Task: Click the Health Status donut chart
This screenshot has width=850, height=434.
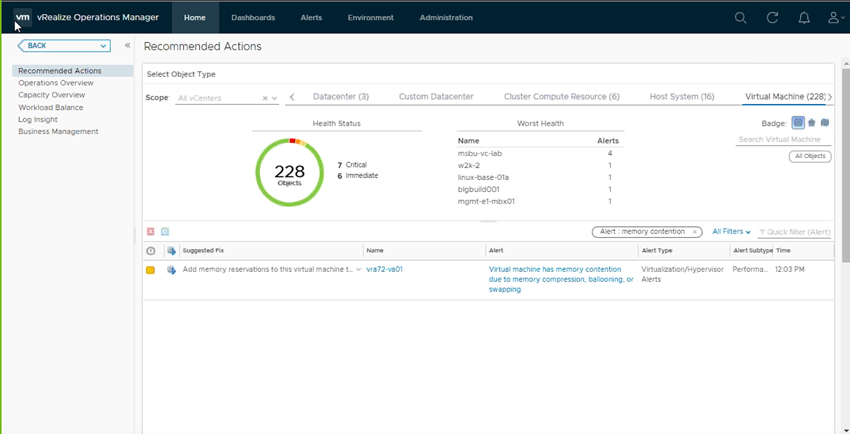Action: click(289, 172)
